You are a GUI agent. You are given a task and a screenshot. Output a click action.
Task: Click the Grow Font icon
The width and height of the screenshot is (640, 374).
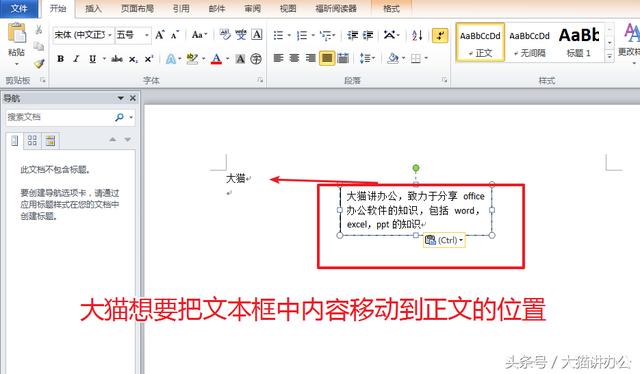pos(160,35)
